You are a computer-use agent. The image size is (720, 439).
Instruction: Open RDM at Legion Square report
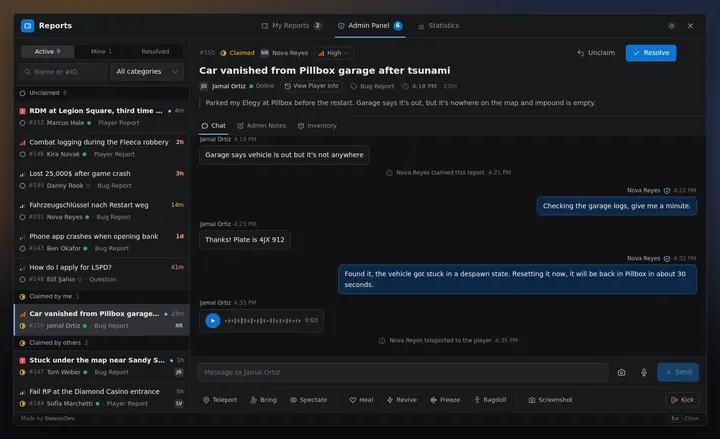click(101, 116)
